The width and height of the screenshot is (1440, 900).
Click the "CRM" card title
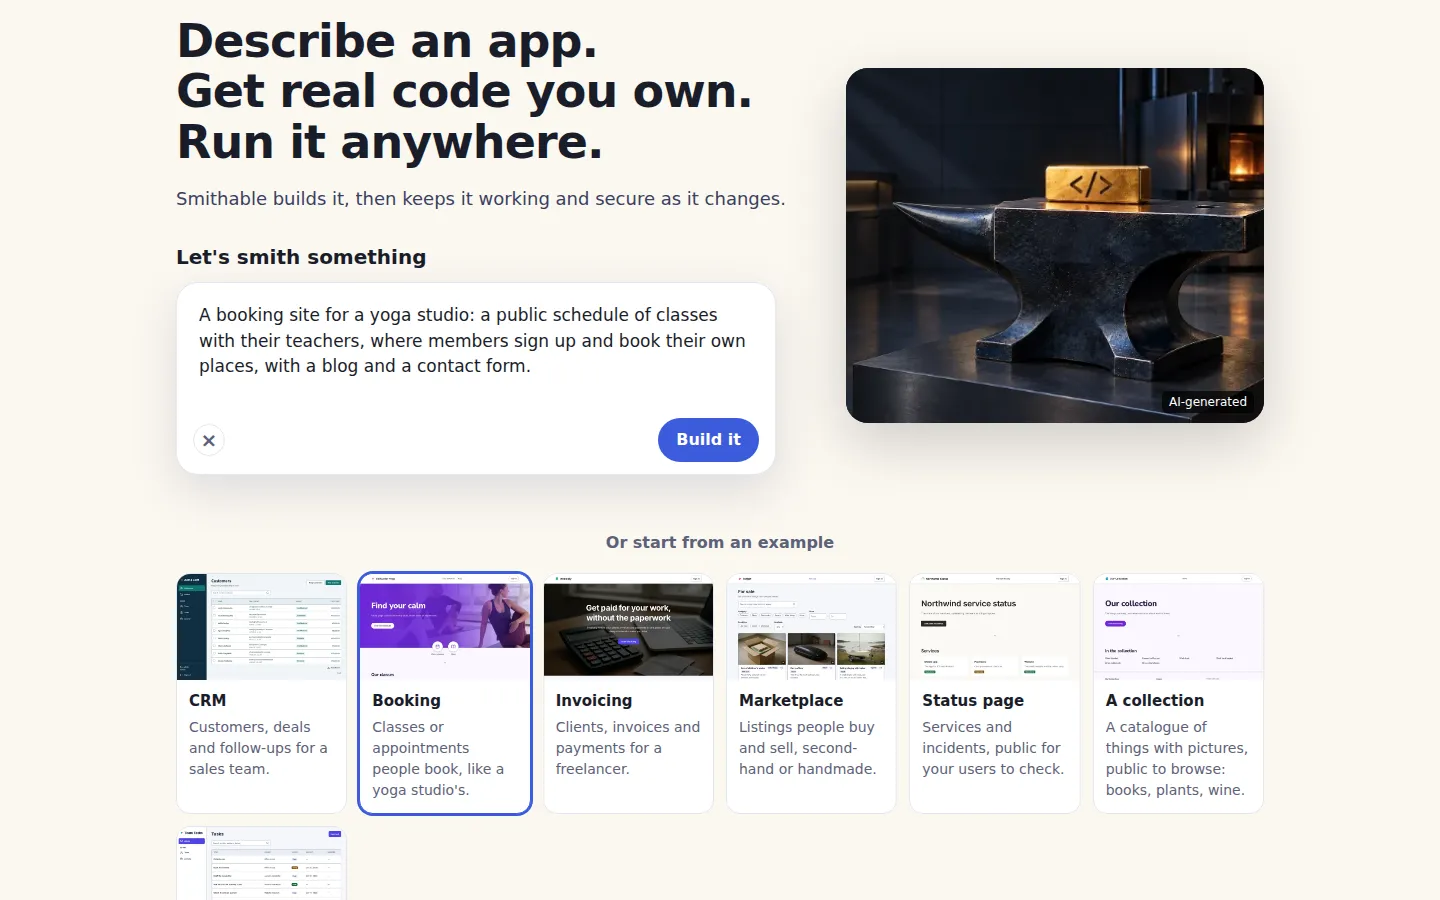coord(208,701)
